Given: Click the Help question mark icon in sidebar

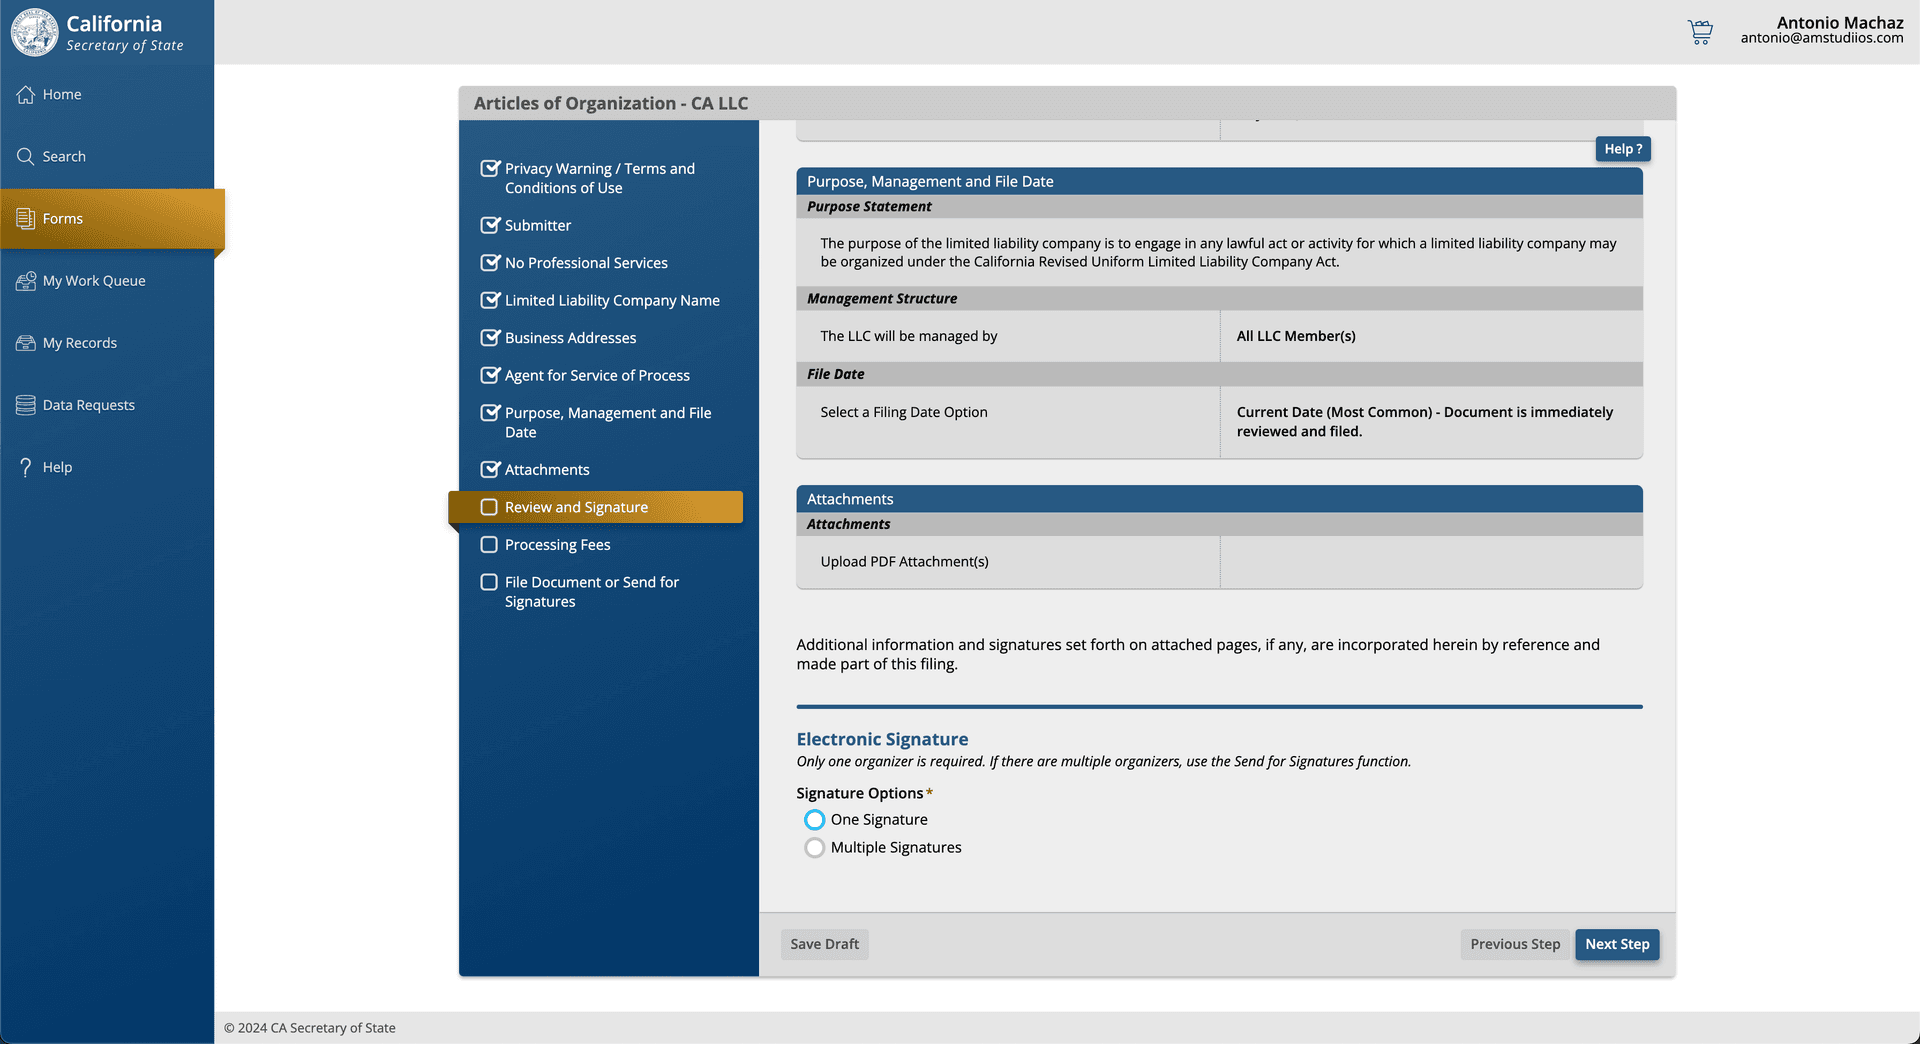Looking at the screenshot, I should [x=26, y=467].
